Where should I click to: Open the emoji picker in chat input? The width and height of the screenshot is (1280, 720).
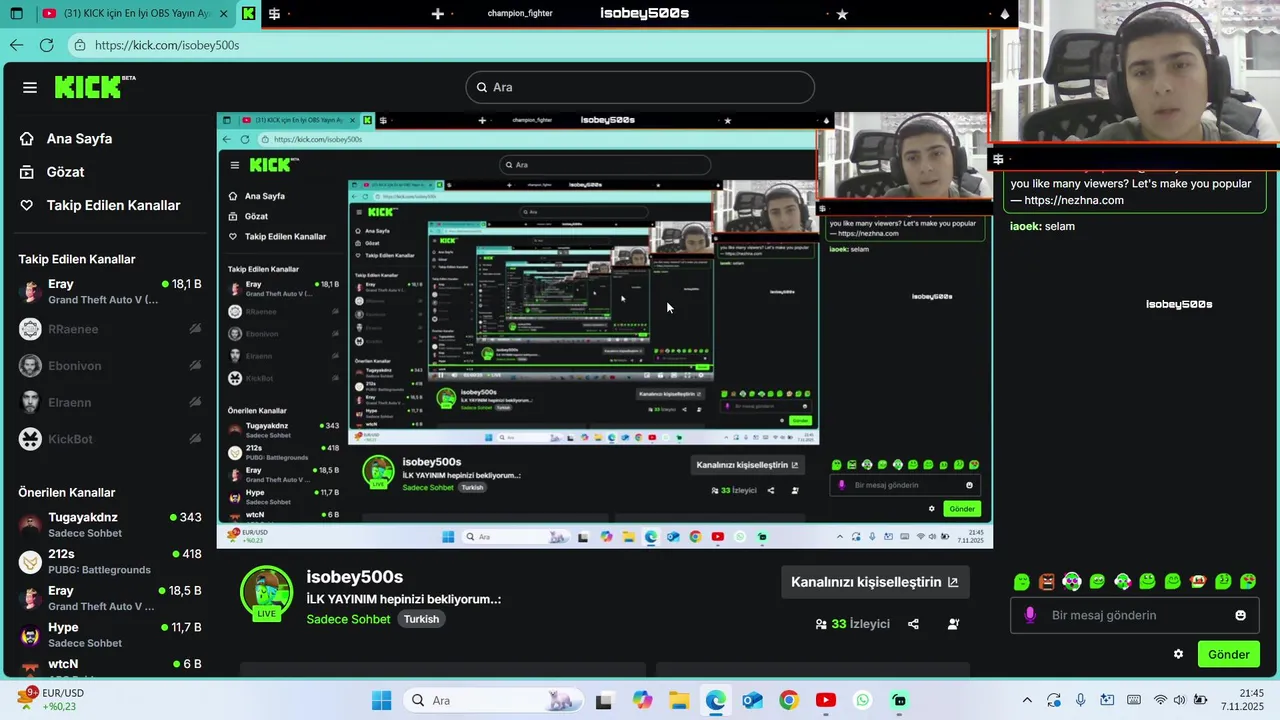[x=1241, y=615]
